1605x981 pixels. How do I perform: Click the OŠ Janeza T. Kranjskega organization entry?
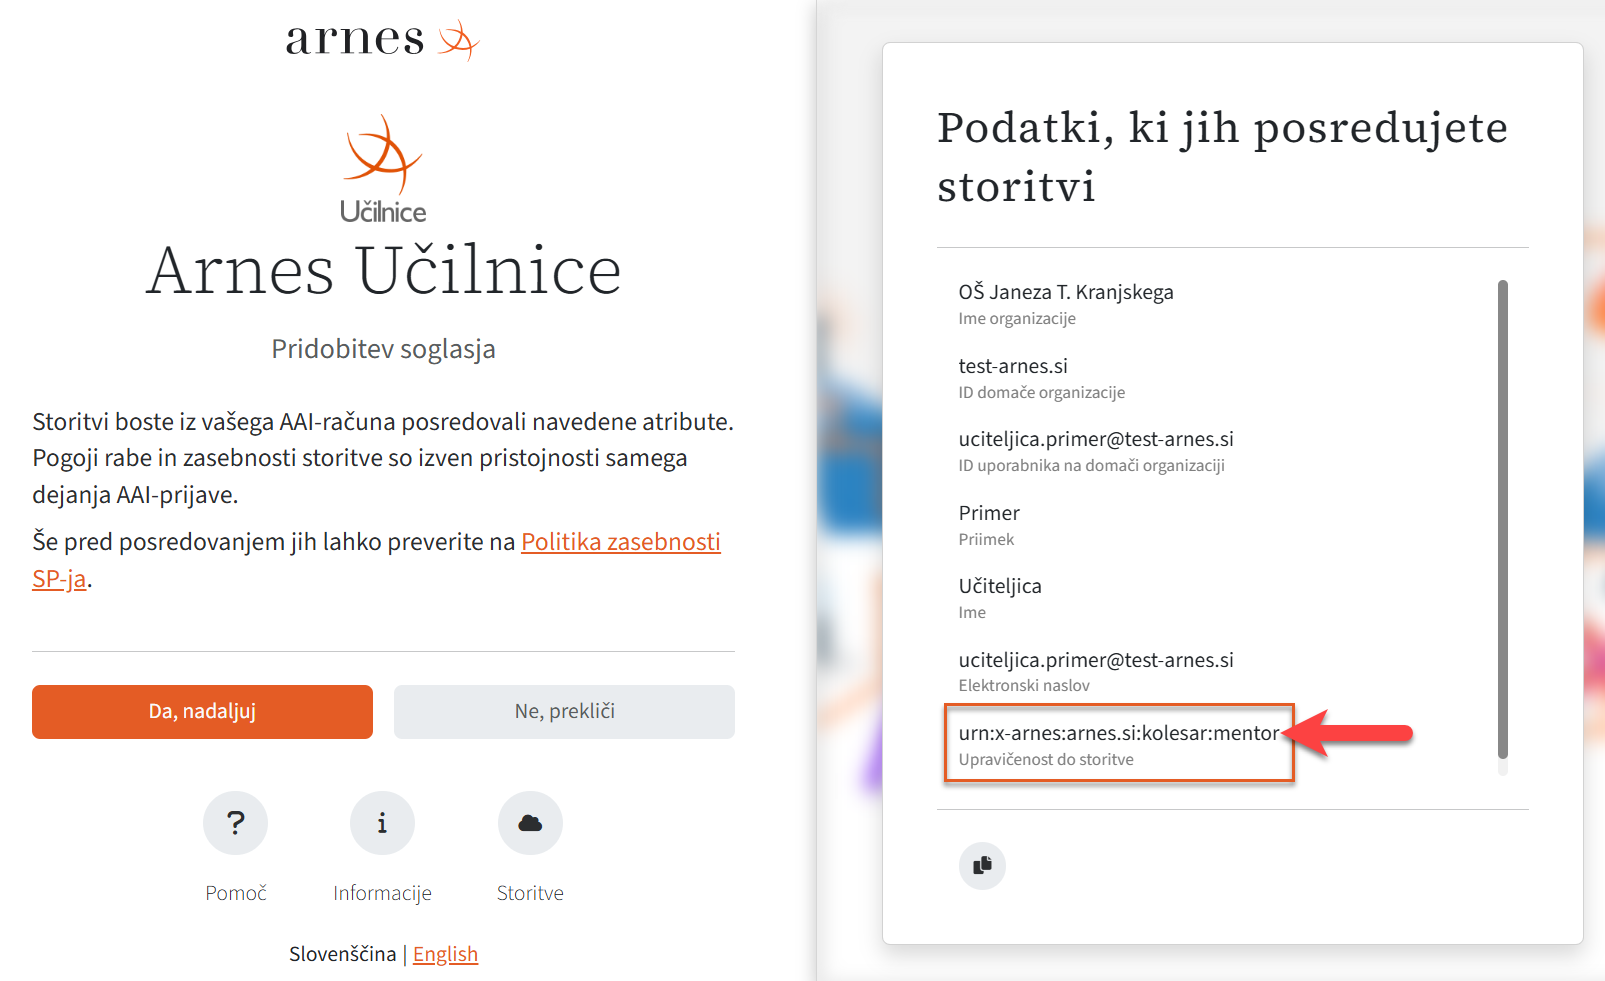1065,292
